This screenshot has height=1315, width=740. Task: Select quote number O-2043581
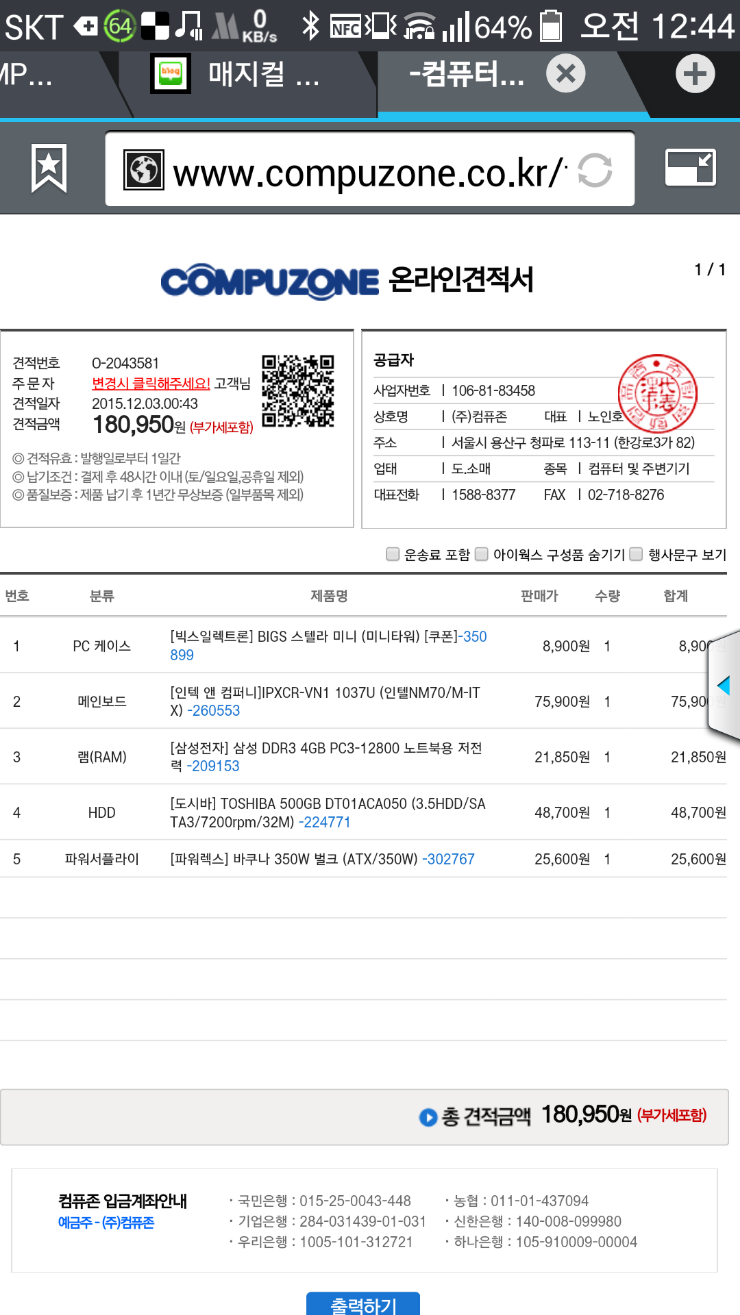coord(125,363)
